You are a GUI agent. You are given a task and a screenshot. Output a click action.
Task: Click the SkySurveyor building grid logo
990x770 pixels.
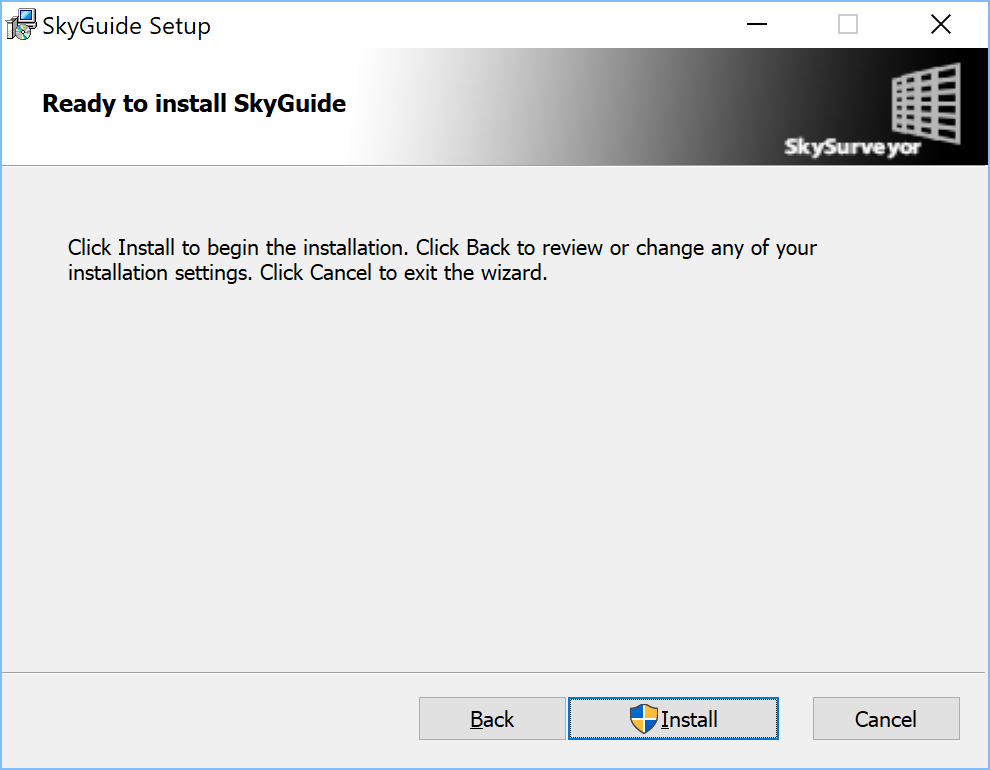(926, 102)
